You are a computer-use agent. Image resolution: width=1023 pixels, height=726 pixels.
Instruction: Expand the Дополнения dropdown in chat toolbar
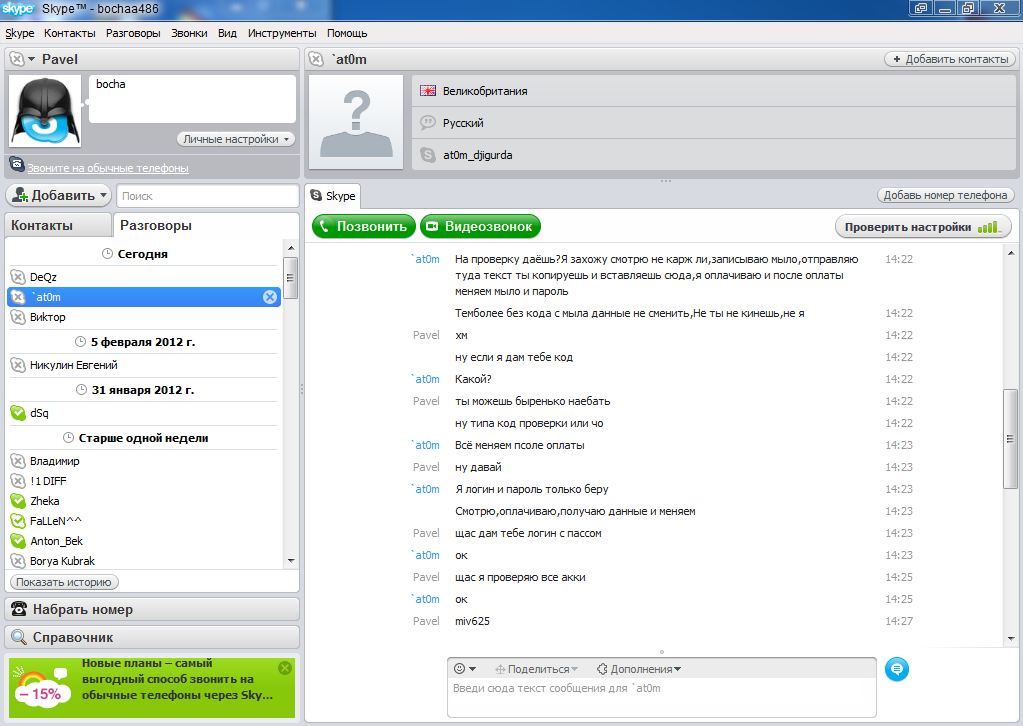[639, 669]
